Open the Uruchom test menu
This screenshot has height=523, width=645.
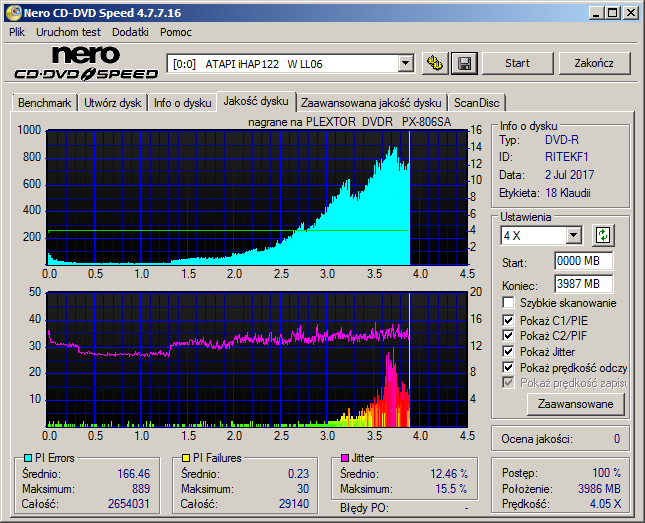[68, 32]
